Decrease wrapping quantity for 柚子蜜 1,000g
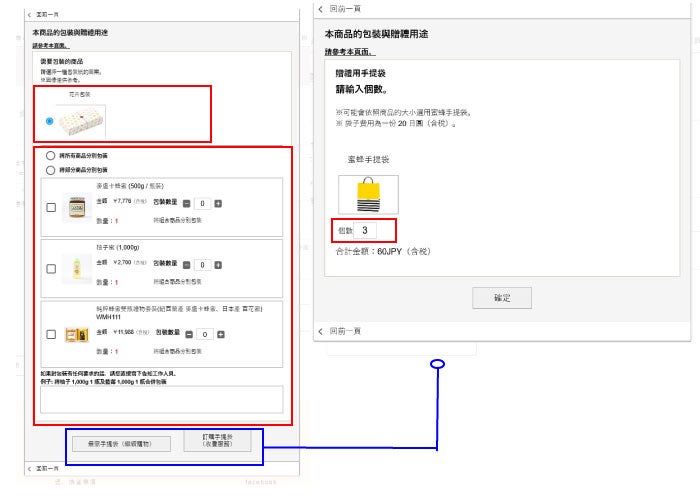 186,265
